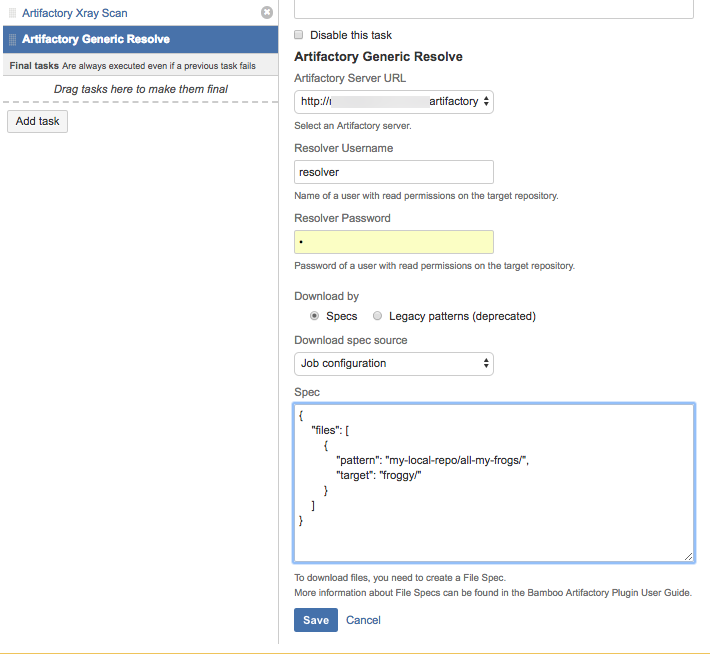This screenshot has width=710, height=655.
Task: Remove the Artifactory Xray Scan task
Action: tap(267, 13)
